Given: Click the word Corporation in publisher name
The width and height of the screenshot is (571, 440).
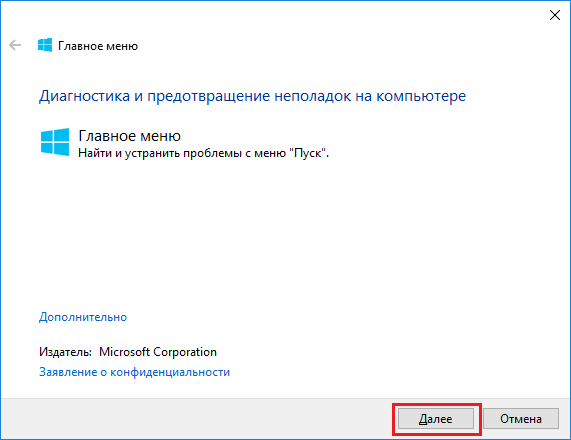Looking at the screenshot, I should tap(185, 352).
